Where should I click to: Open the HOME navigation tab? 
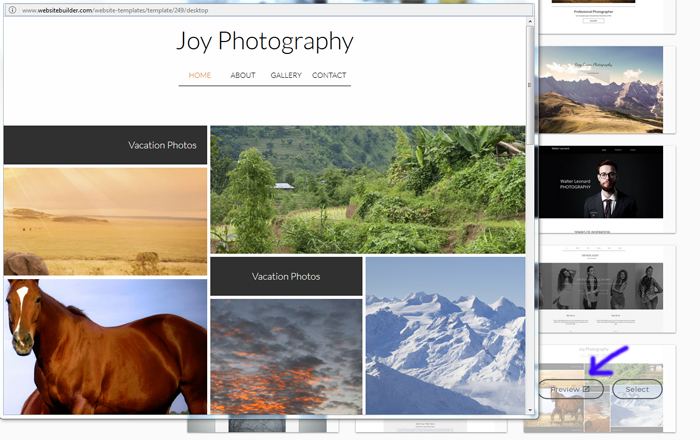point(200,75)
